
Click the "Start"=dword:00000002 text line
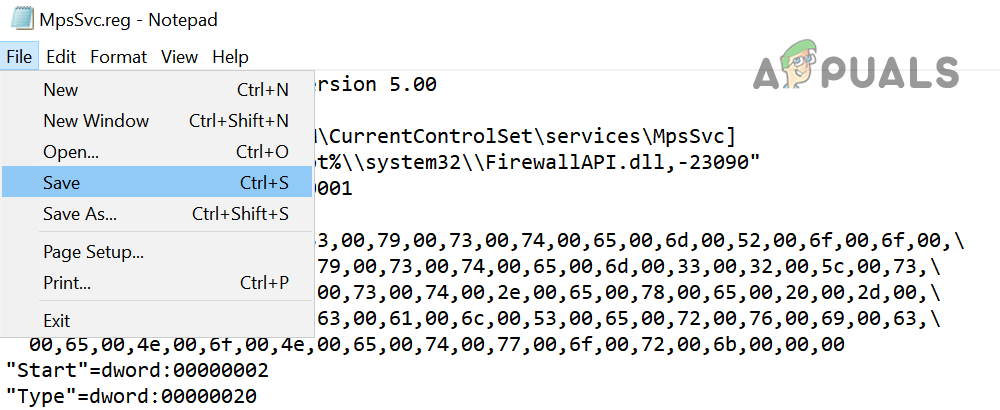click(137, 370)
